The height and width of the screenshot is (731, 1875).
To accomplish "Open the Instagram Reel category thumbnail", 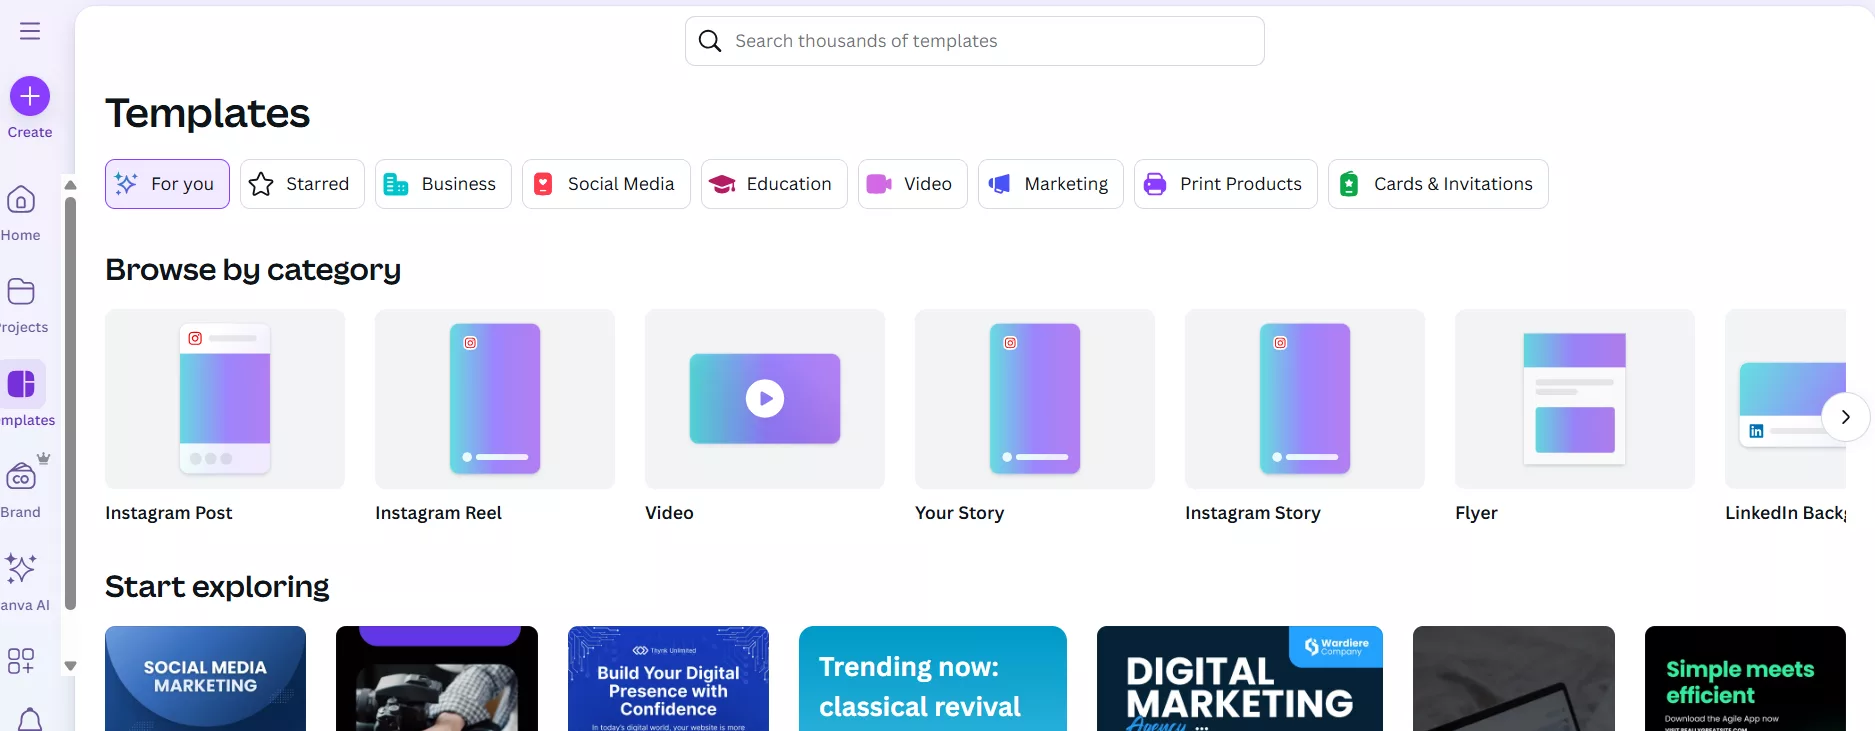I will pyautogui.click(x=495, y=399).
